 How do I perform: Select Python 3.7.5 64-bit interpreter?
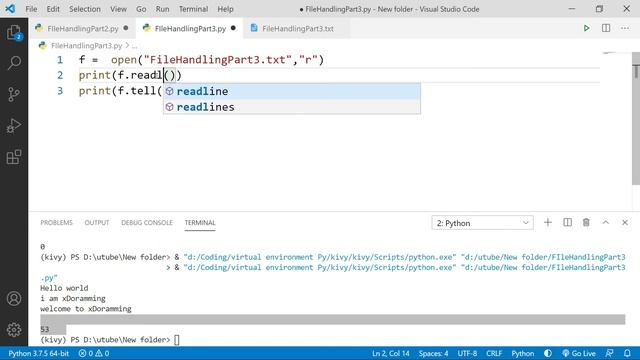point(39,353)
